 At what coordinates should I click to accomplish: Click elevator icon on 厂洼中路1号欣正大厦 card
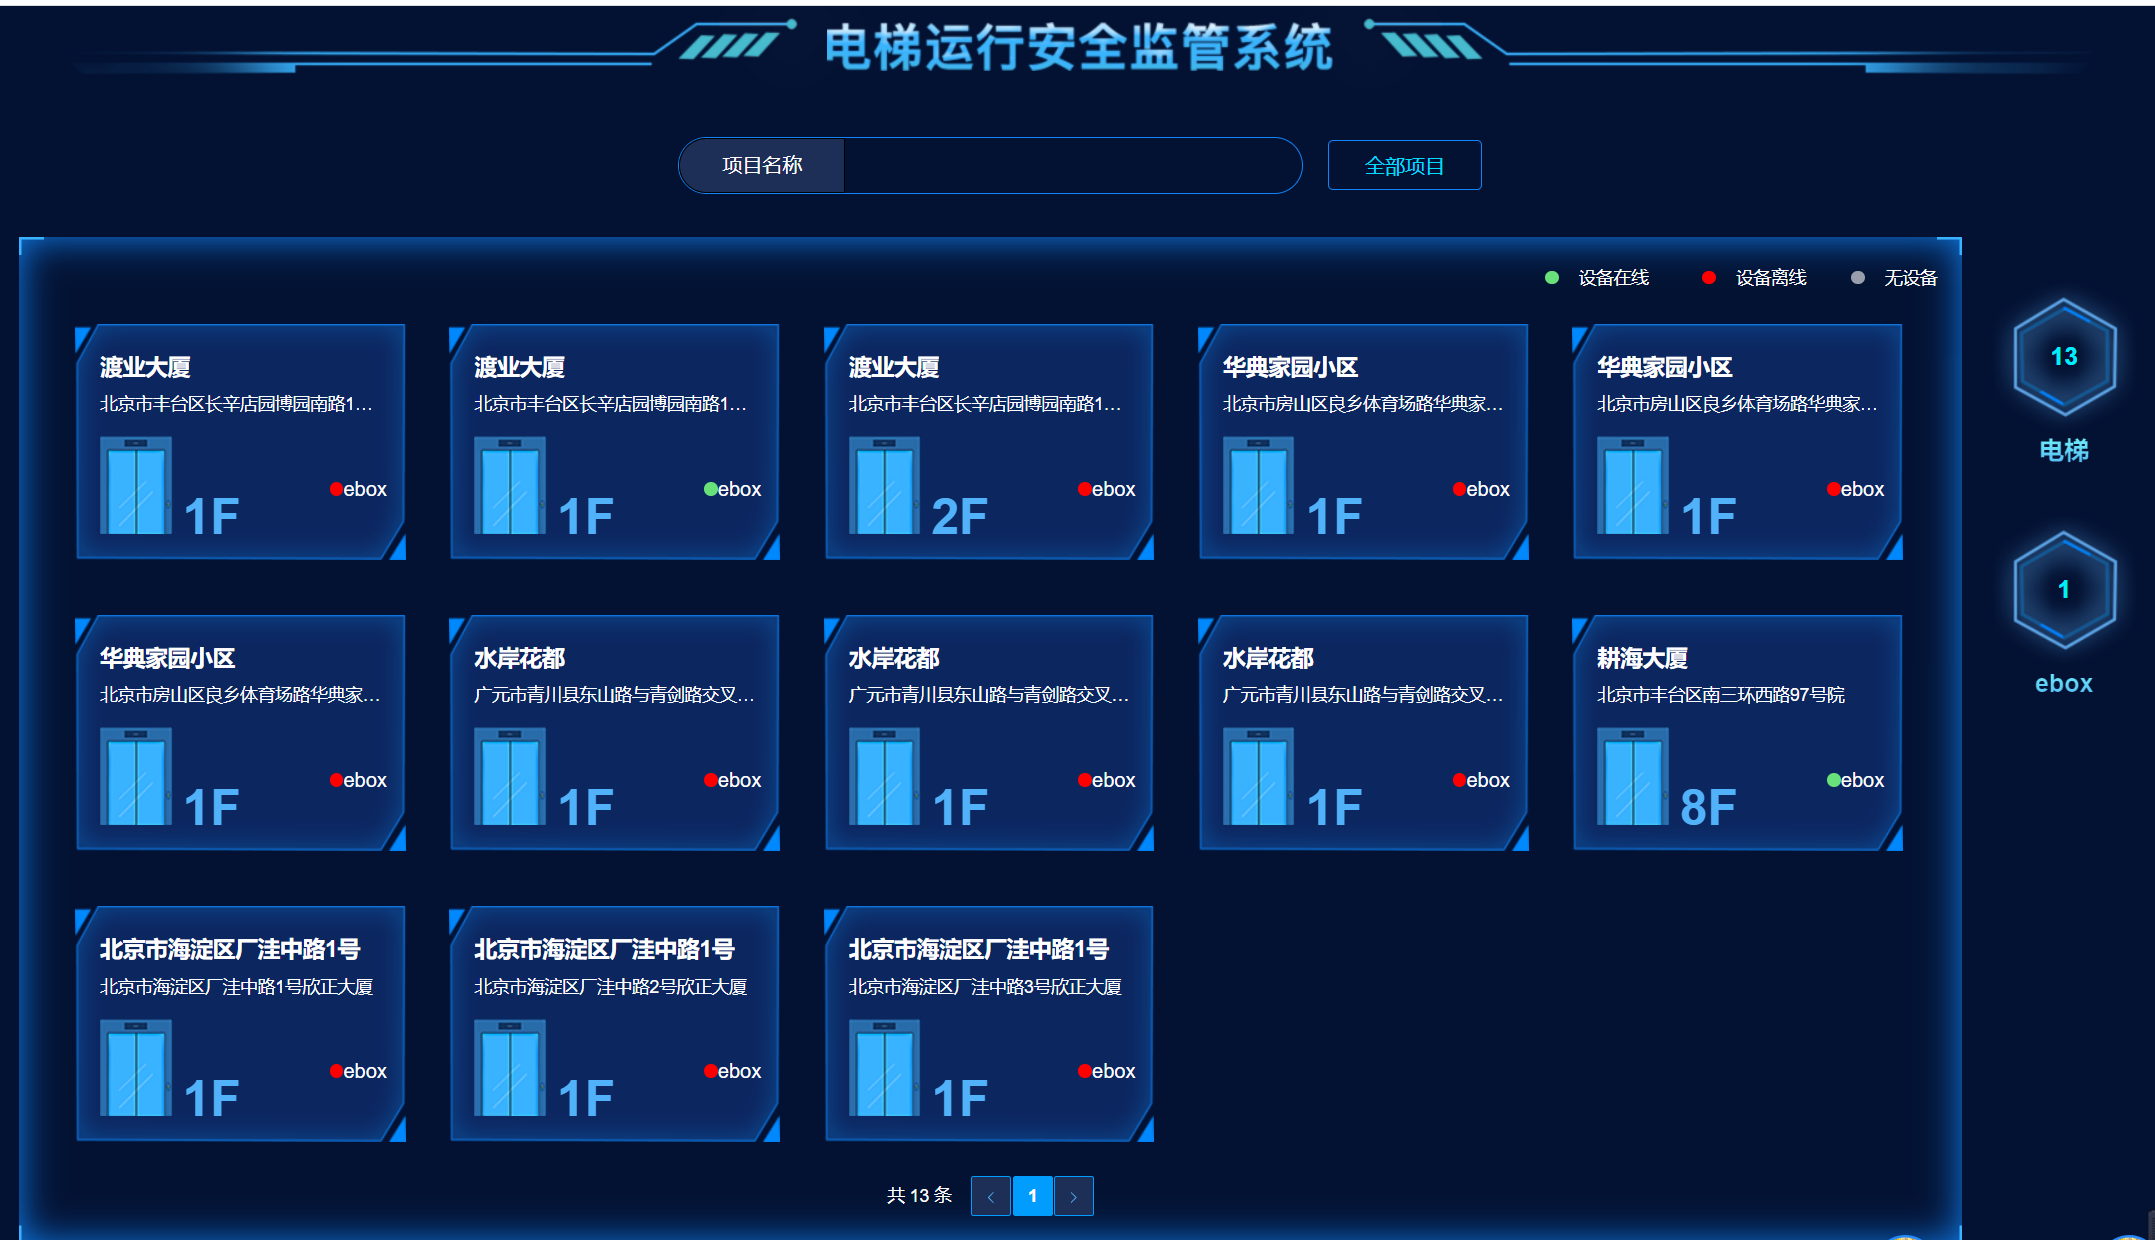136,1067
